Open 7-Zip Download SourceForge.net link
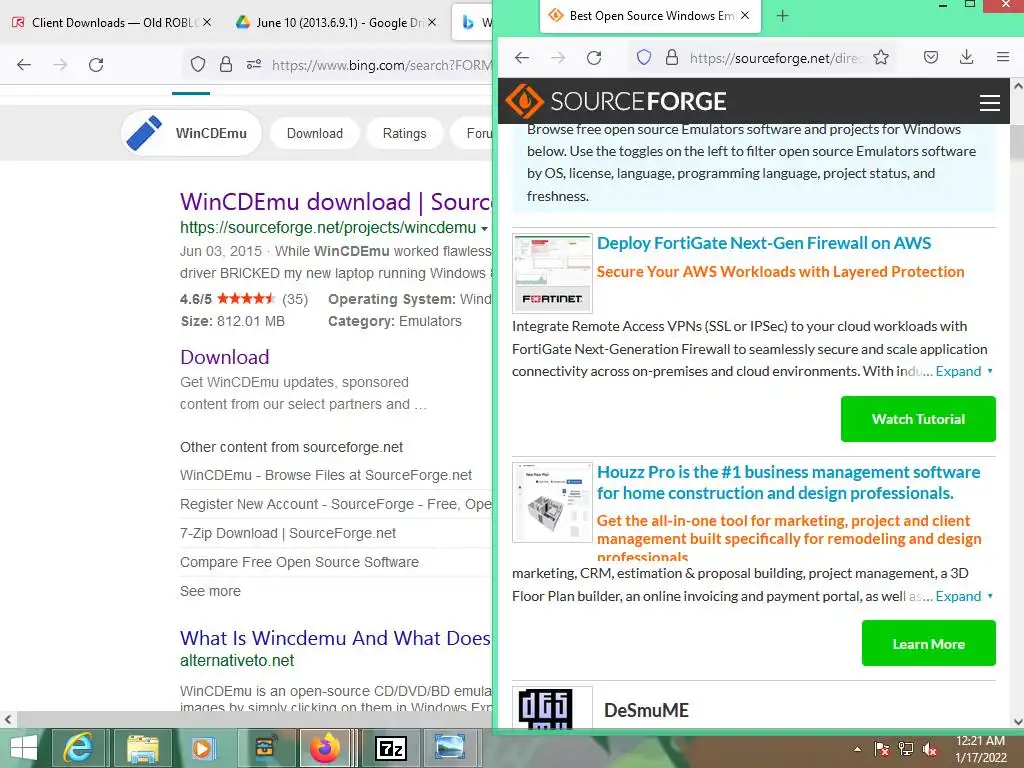The image size is (1024, 768). (288, 533)
